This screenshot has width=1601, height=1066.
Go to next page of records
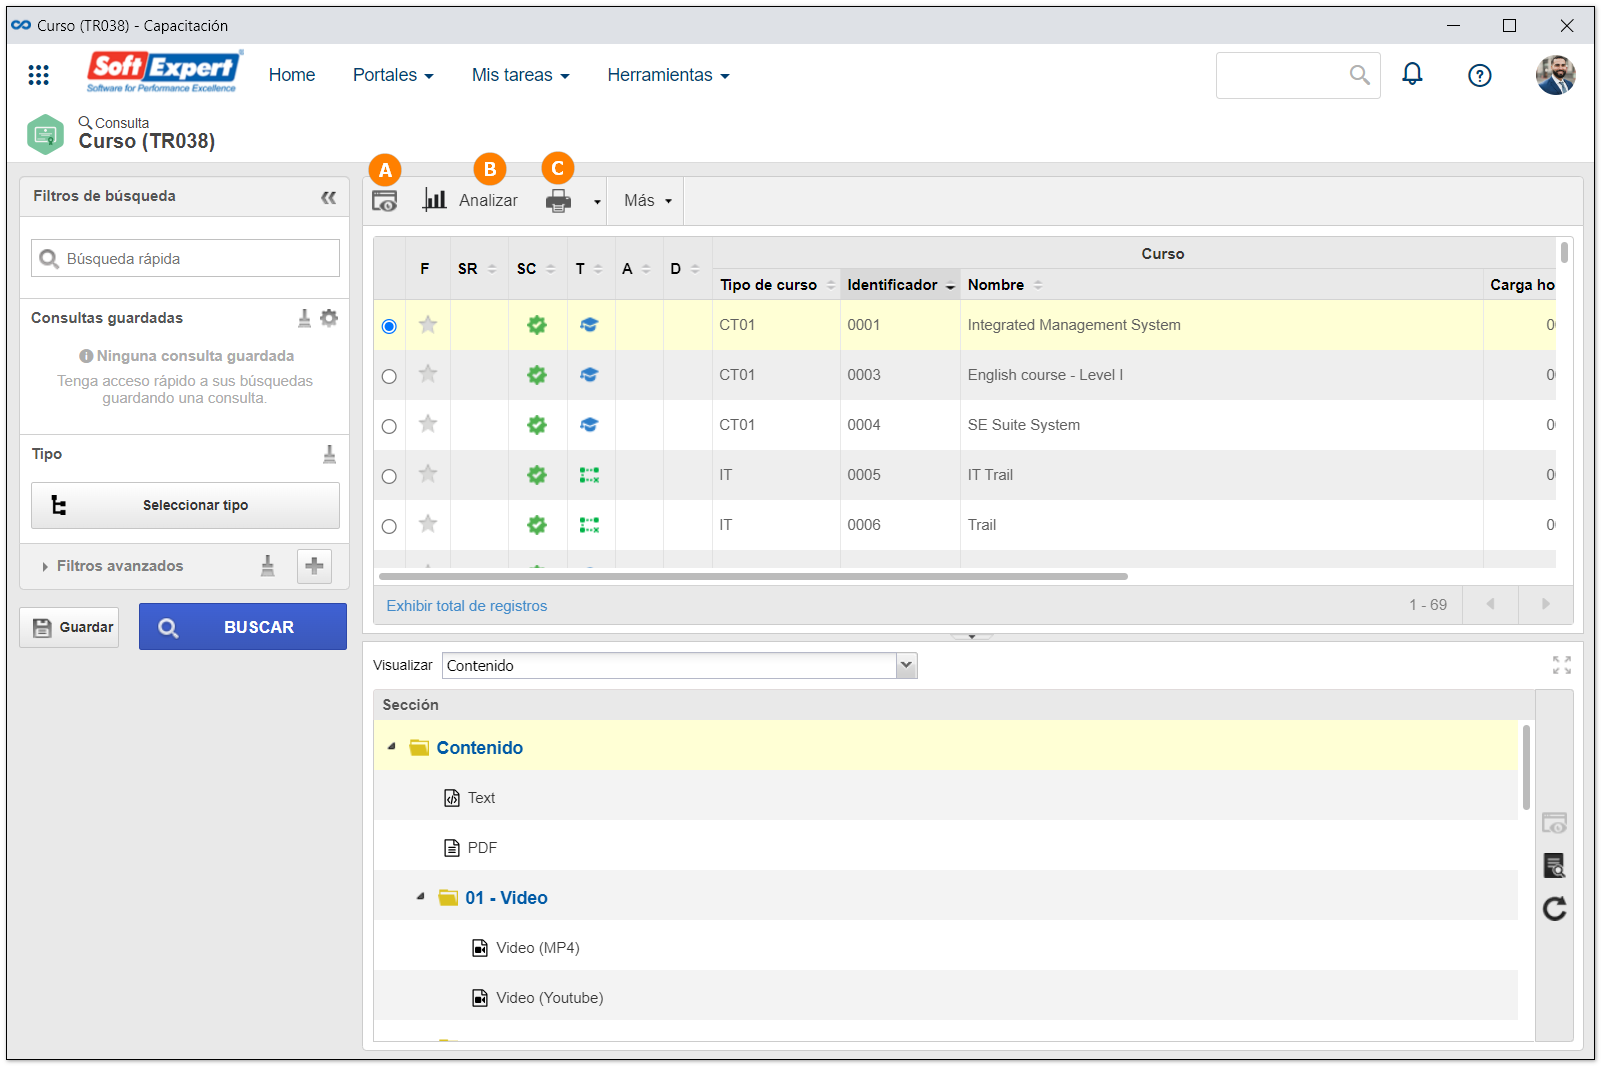(x=1545, y=605)
